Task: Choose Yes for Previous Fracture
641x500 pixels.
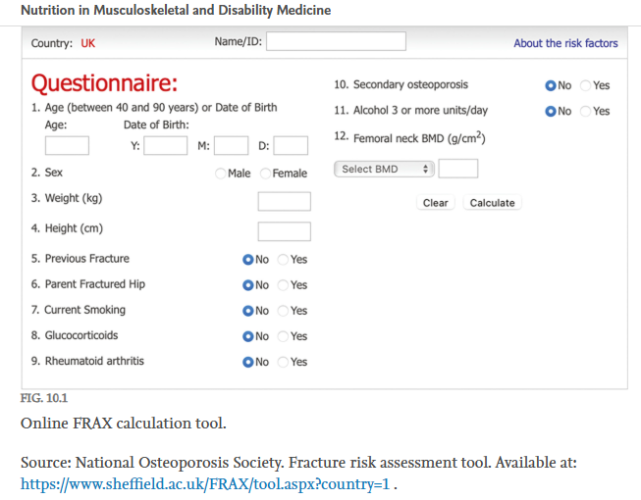Action: pyautogui.click(x=283, y=259)
